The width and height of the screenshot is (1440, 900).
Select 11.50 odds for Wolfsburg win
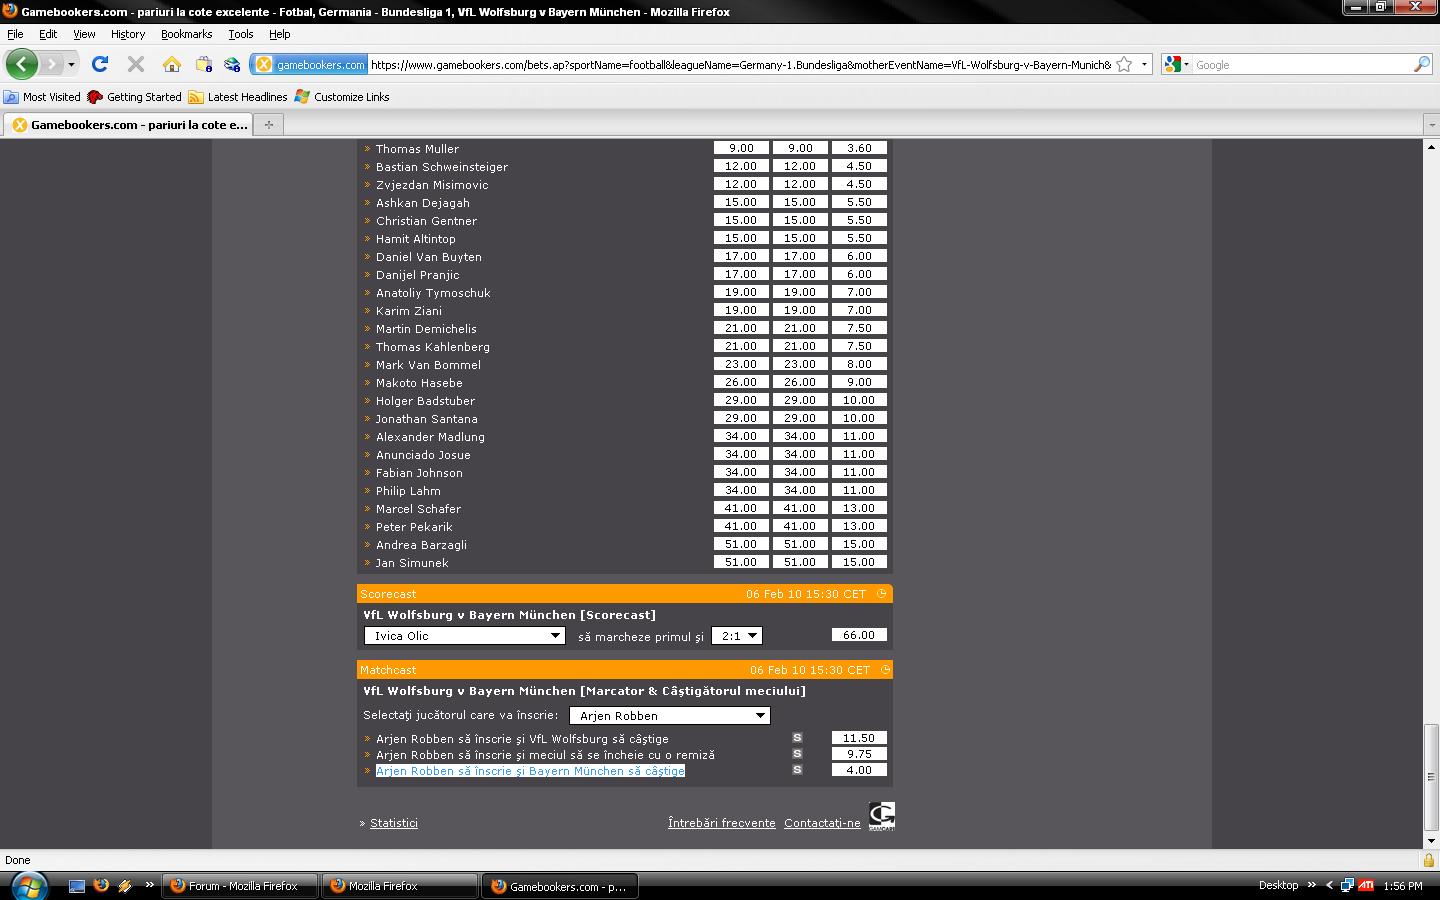pyautogui.click(x=859, y=738)
